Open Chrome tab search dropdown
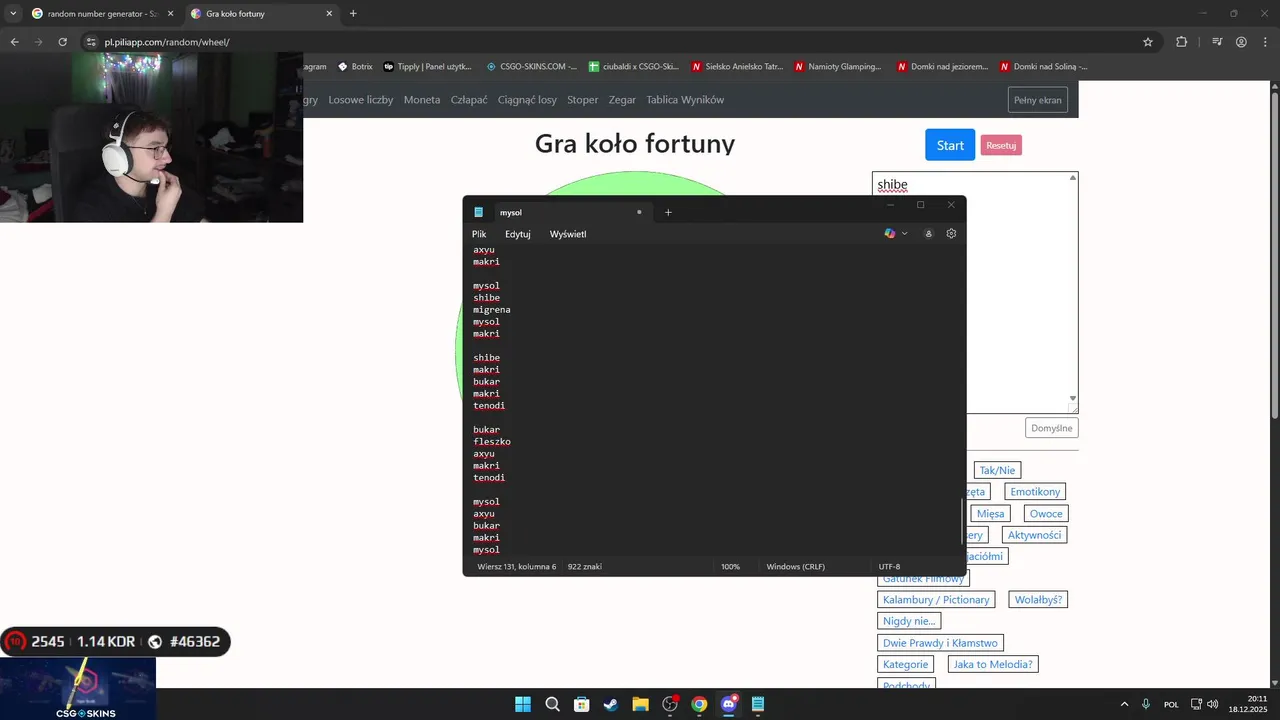Screen dimensions: 1280x720 coord(13,13)
